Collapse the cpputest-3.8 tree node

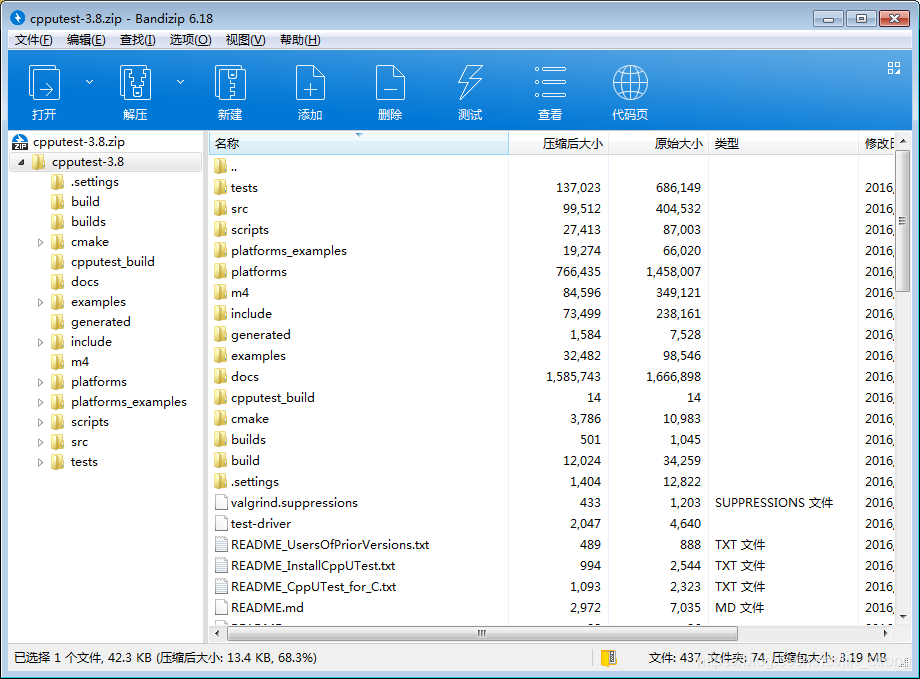(x=21, y=162)
